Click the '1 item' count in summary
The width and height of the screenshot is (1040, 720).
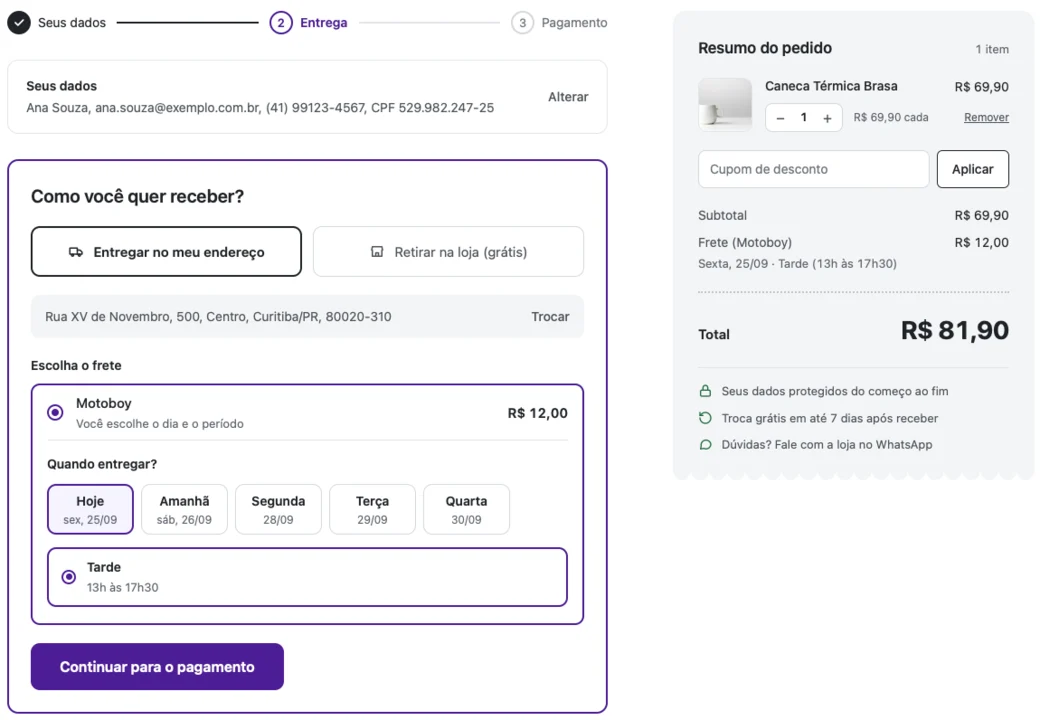tap(992, 49)
